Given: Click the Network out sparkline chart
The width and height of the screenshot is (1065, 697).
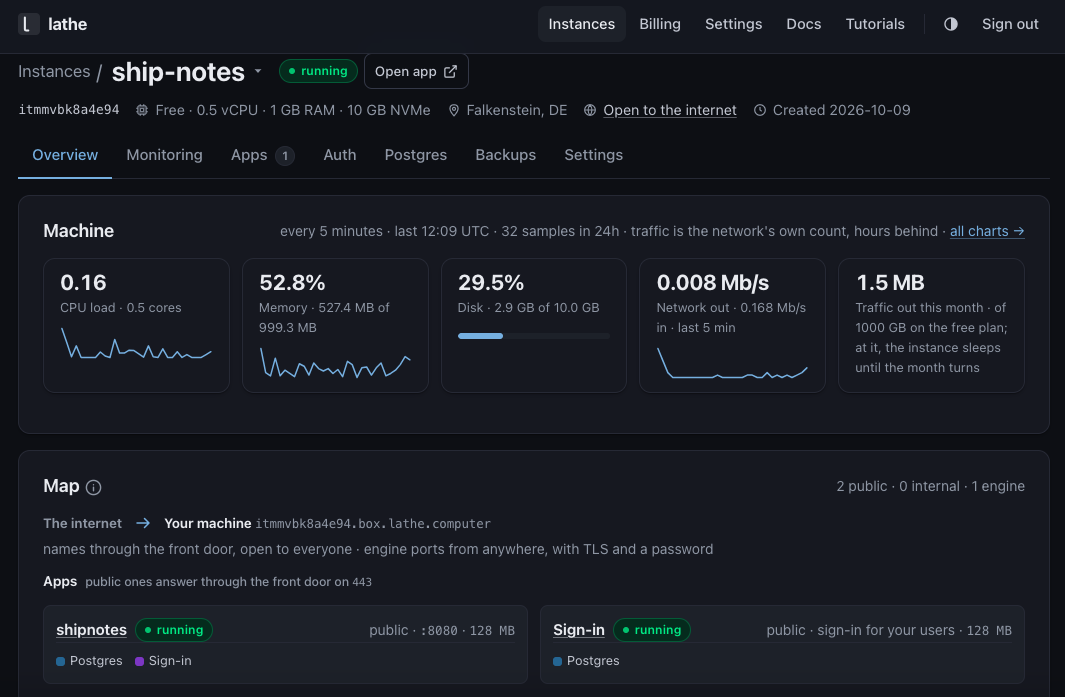Looking at the screenshot, I should 732,363.
